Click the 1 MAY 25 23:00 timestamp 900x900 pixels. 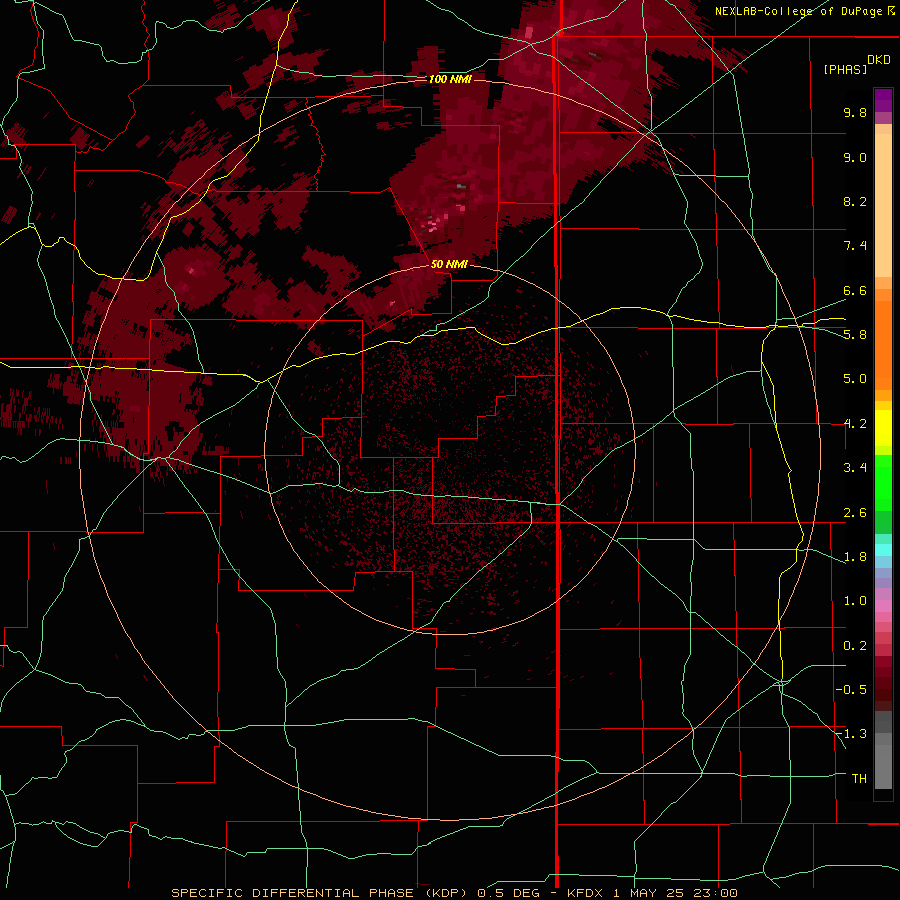(x=674, y=893)
